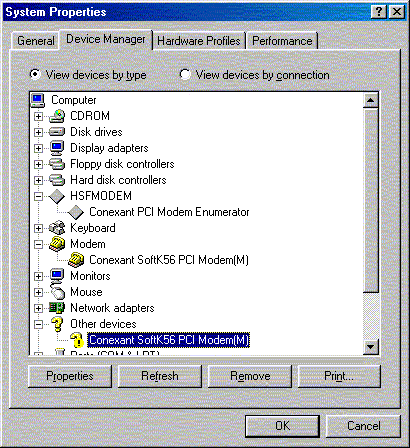410x448 pixels.
Task: Select the yellow question mark modem icon
Action: point(76,340)
